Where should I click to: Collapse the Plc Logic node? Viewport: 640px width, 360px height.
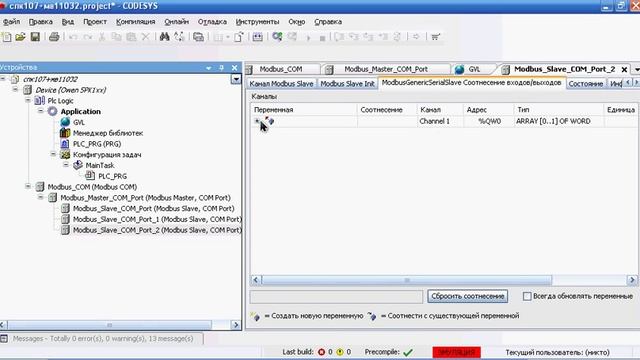click(28, 100)
